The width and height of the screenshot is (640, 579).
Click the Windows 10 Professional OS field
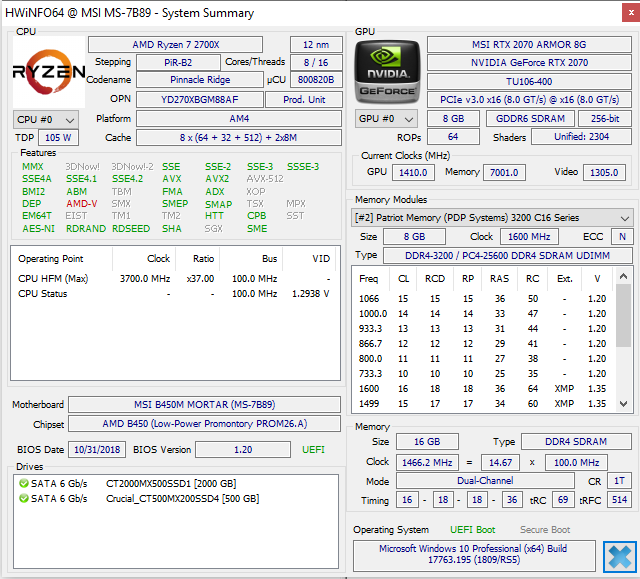point(474,555)
